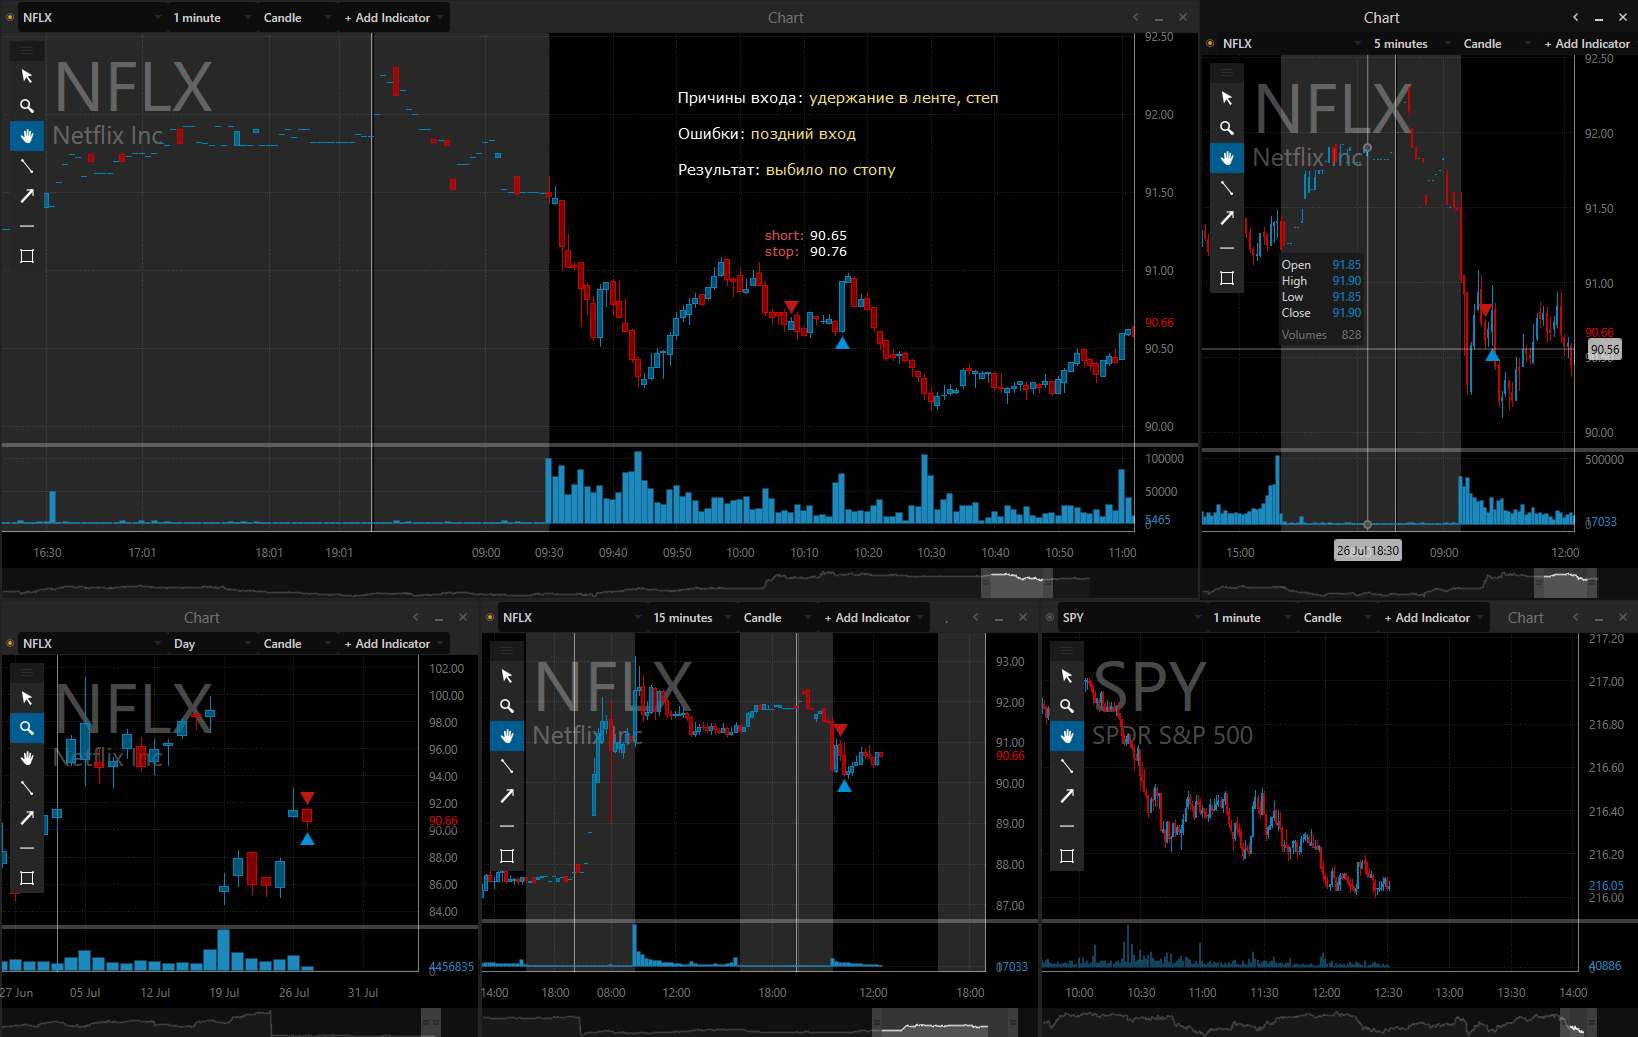Select the line tool in NFLX 5 minutes chart
Screen dimensions: 1638x1037
pos(1227,188)
